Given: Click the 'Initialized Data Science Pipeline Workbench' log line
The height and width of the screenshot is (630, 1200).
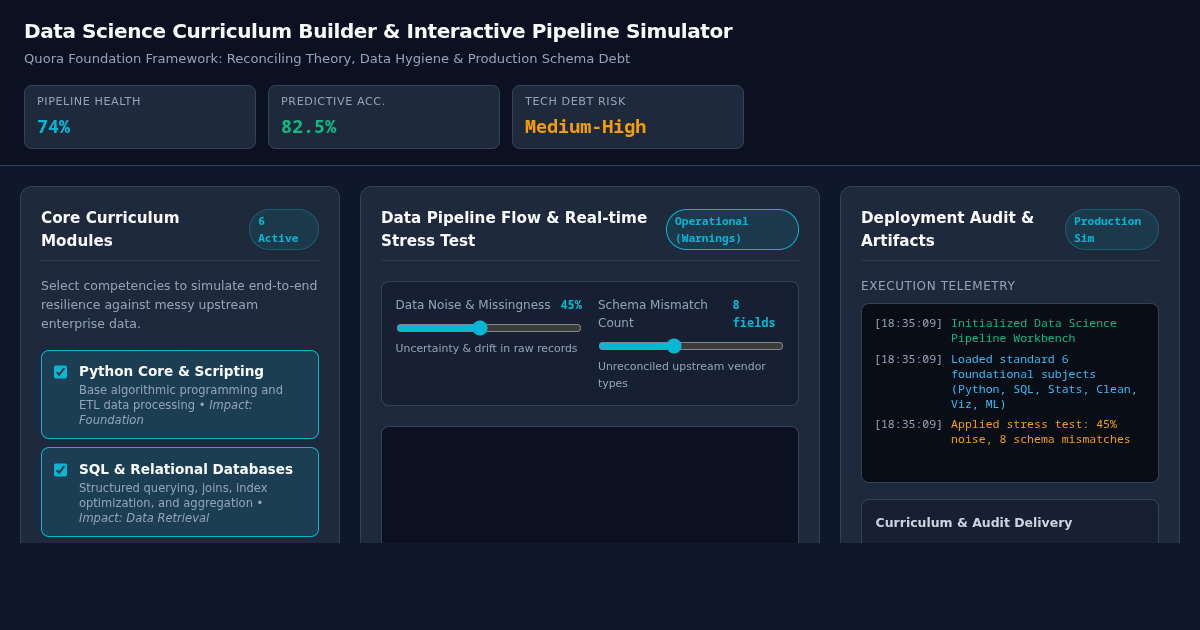Looking at the screenshot, I should 1010,331.
